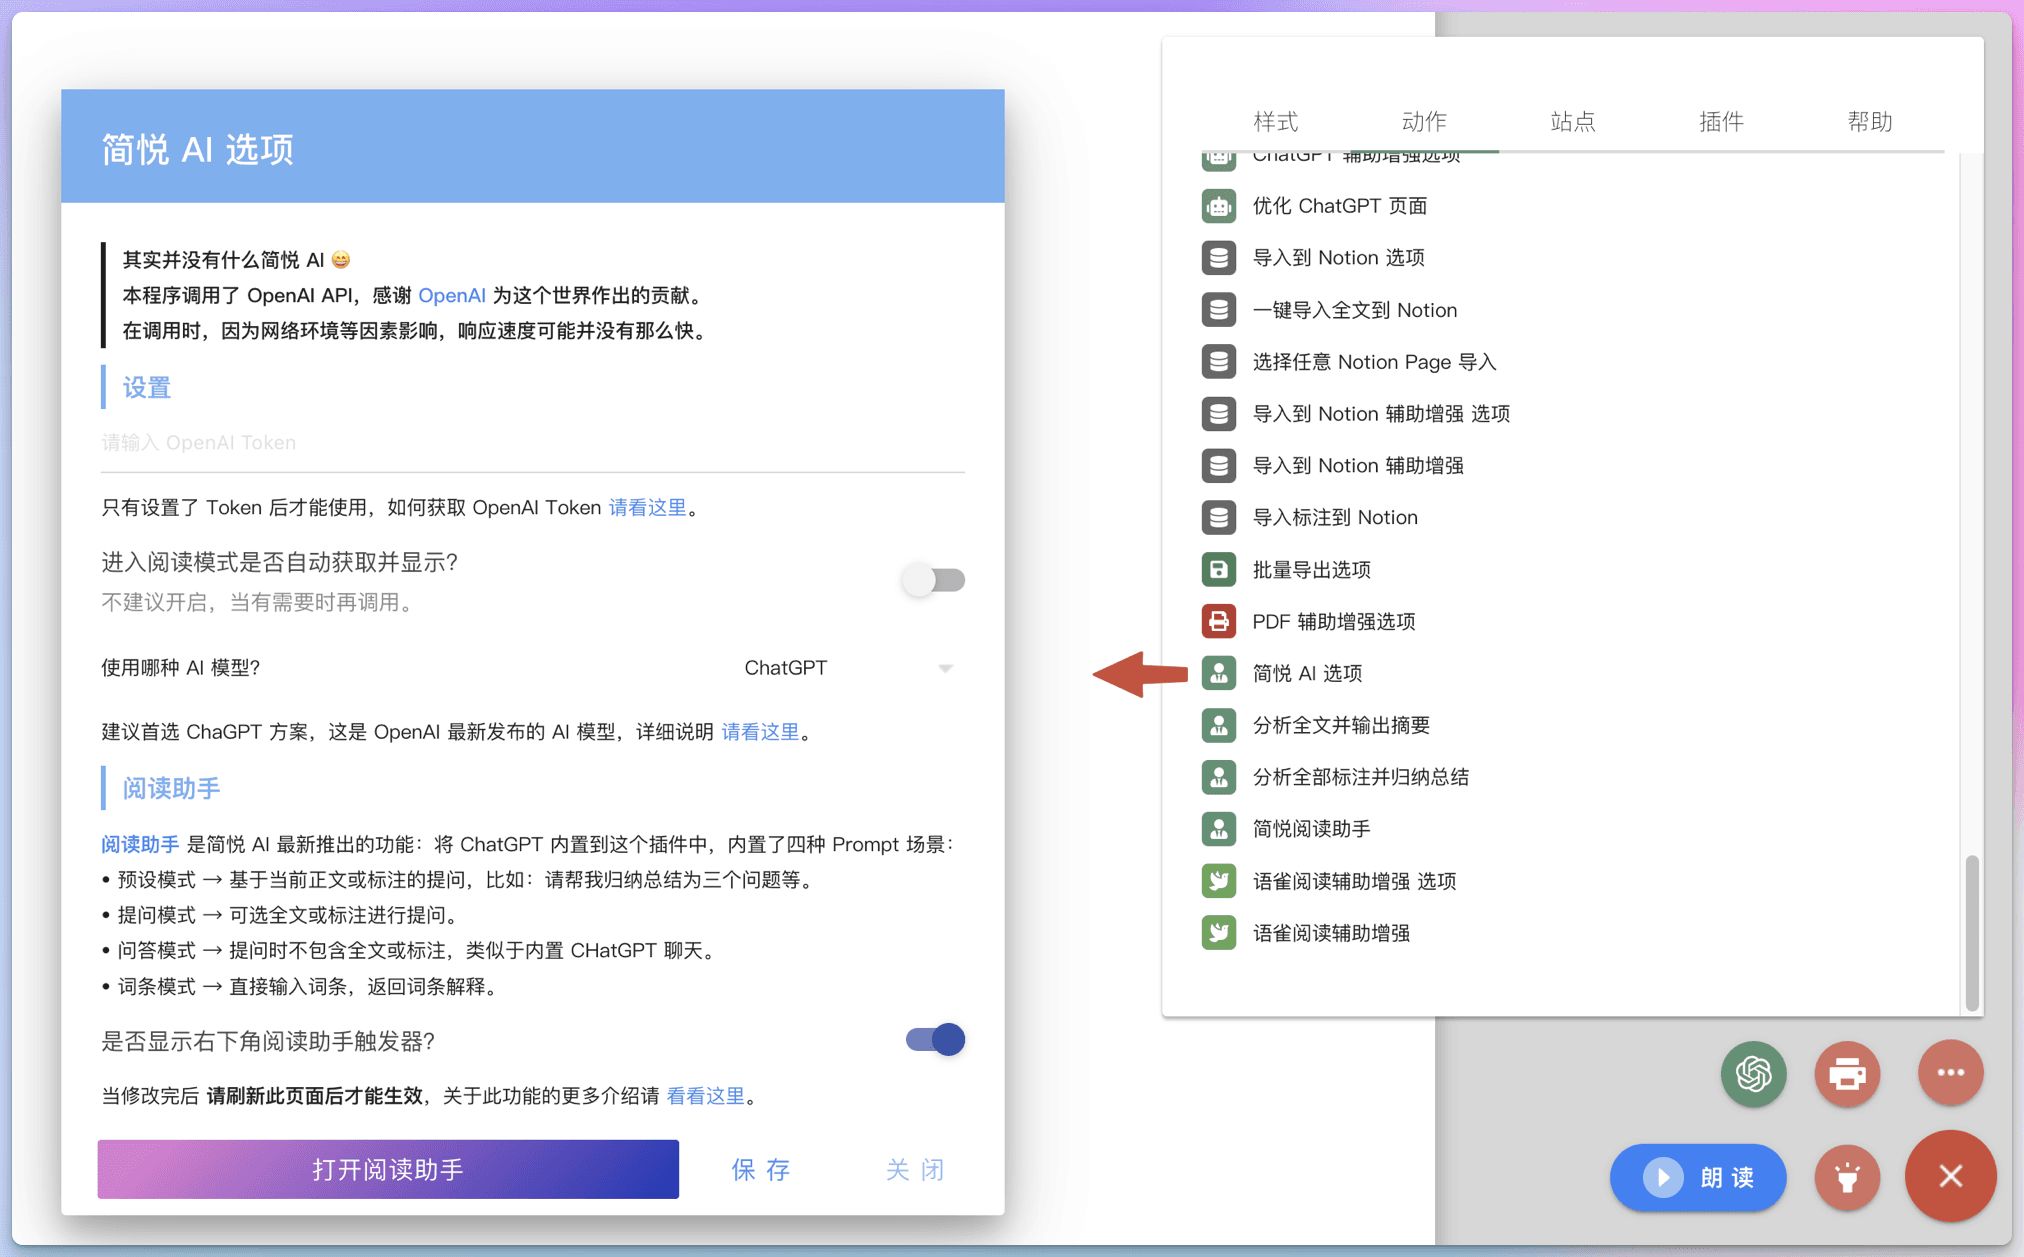This screenshot has width=2024, height=1257.
Task: Click the ChatGPT round floating button
Action: point(1753,1073)
